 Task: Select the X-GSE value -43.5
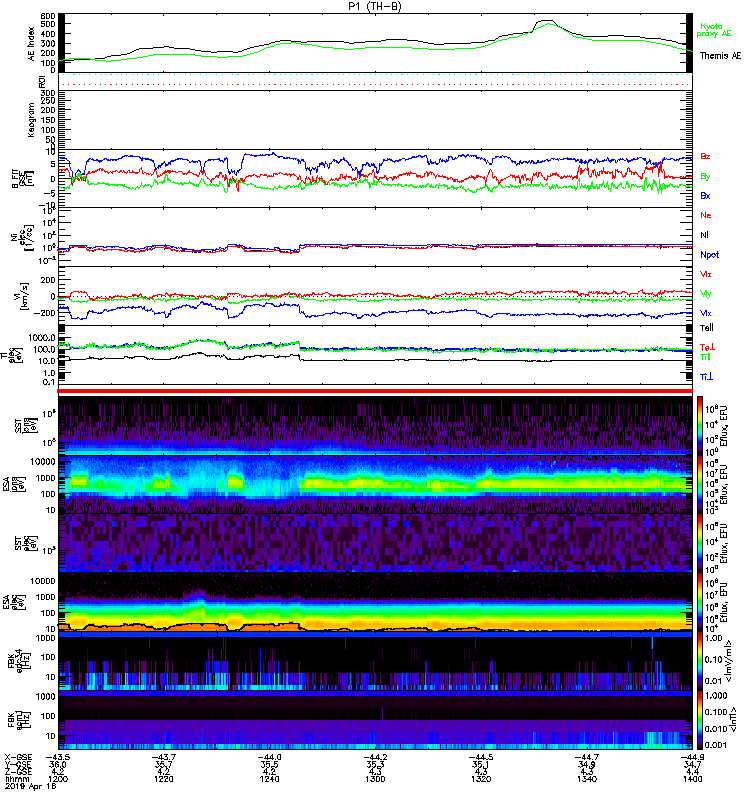tap(59, 757)
